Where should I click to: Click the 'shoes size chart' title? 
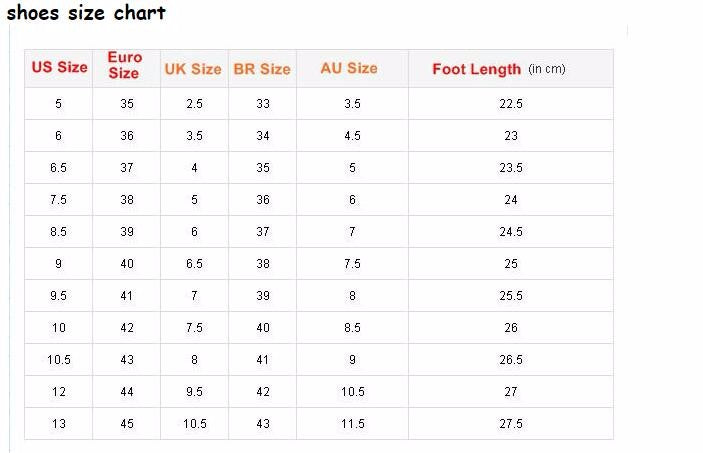[86, 13]
